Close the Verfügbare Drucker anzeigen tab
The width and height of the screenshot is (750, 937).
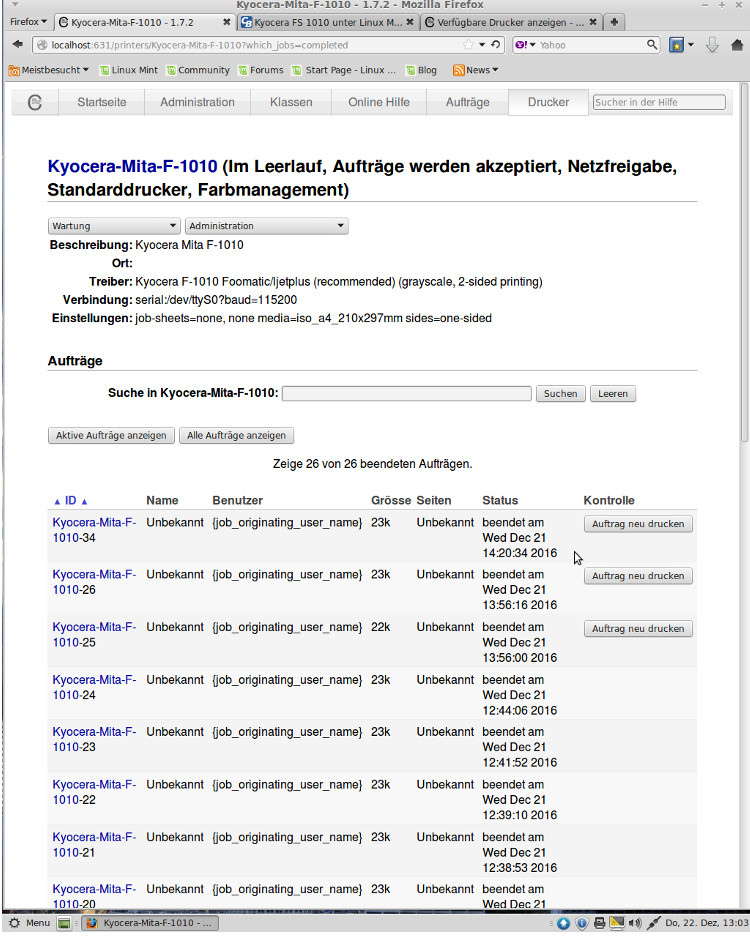coord(593,22)
